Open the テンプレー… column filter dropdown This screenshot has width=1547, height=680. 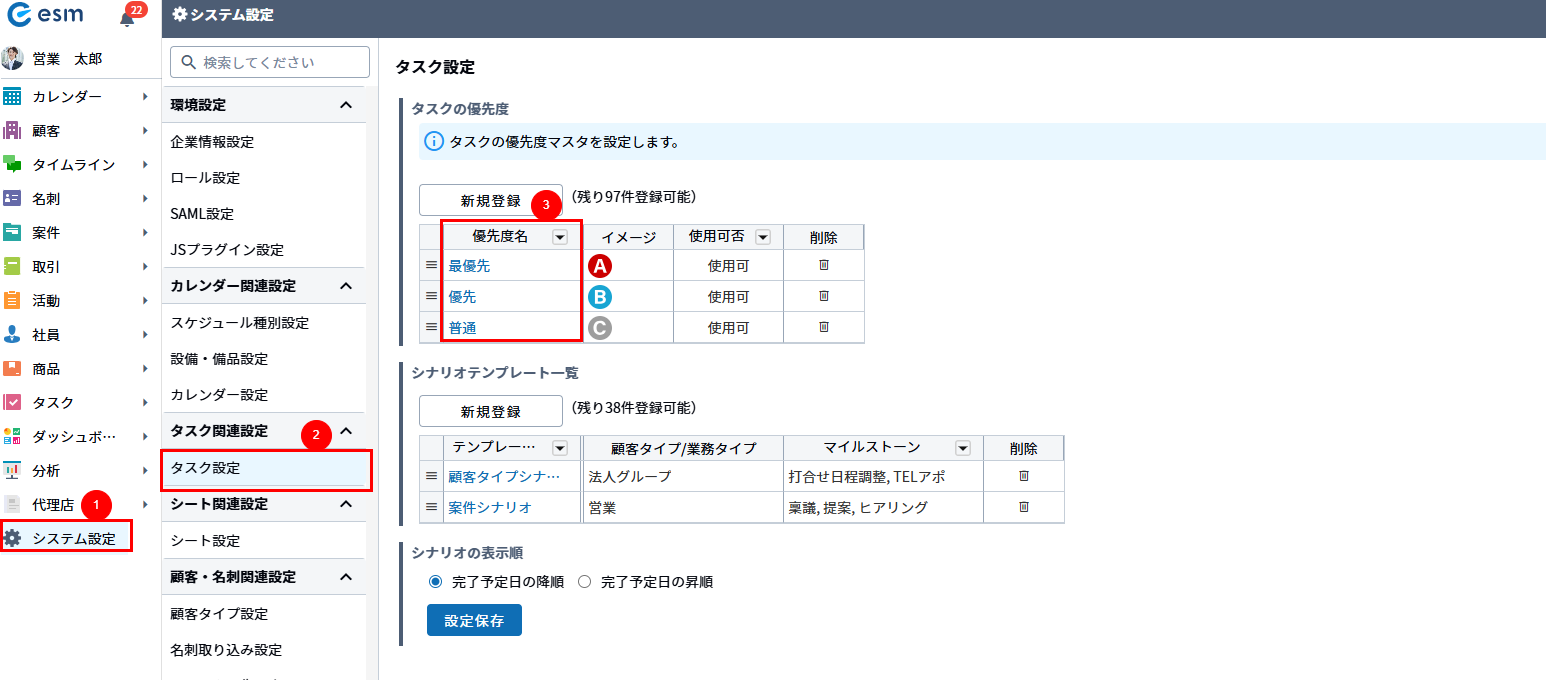[560, 448]
